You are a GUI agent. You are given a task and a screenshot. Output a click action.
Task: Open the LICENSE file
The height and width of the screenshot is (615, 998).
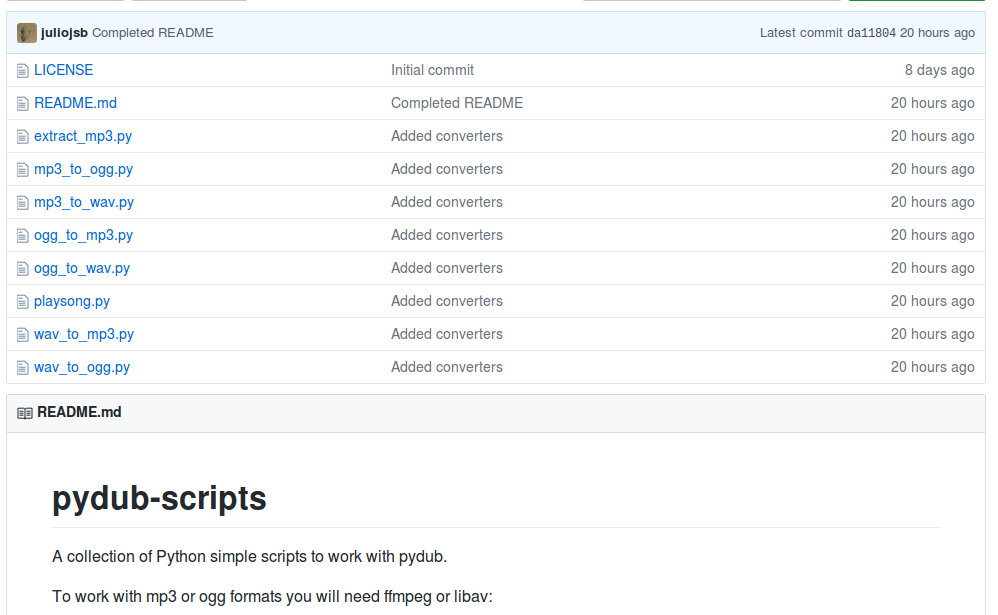pos(64,70)
